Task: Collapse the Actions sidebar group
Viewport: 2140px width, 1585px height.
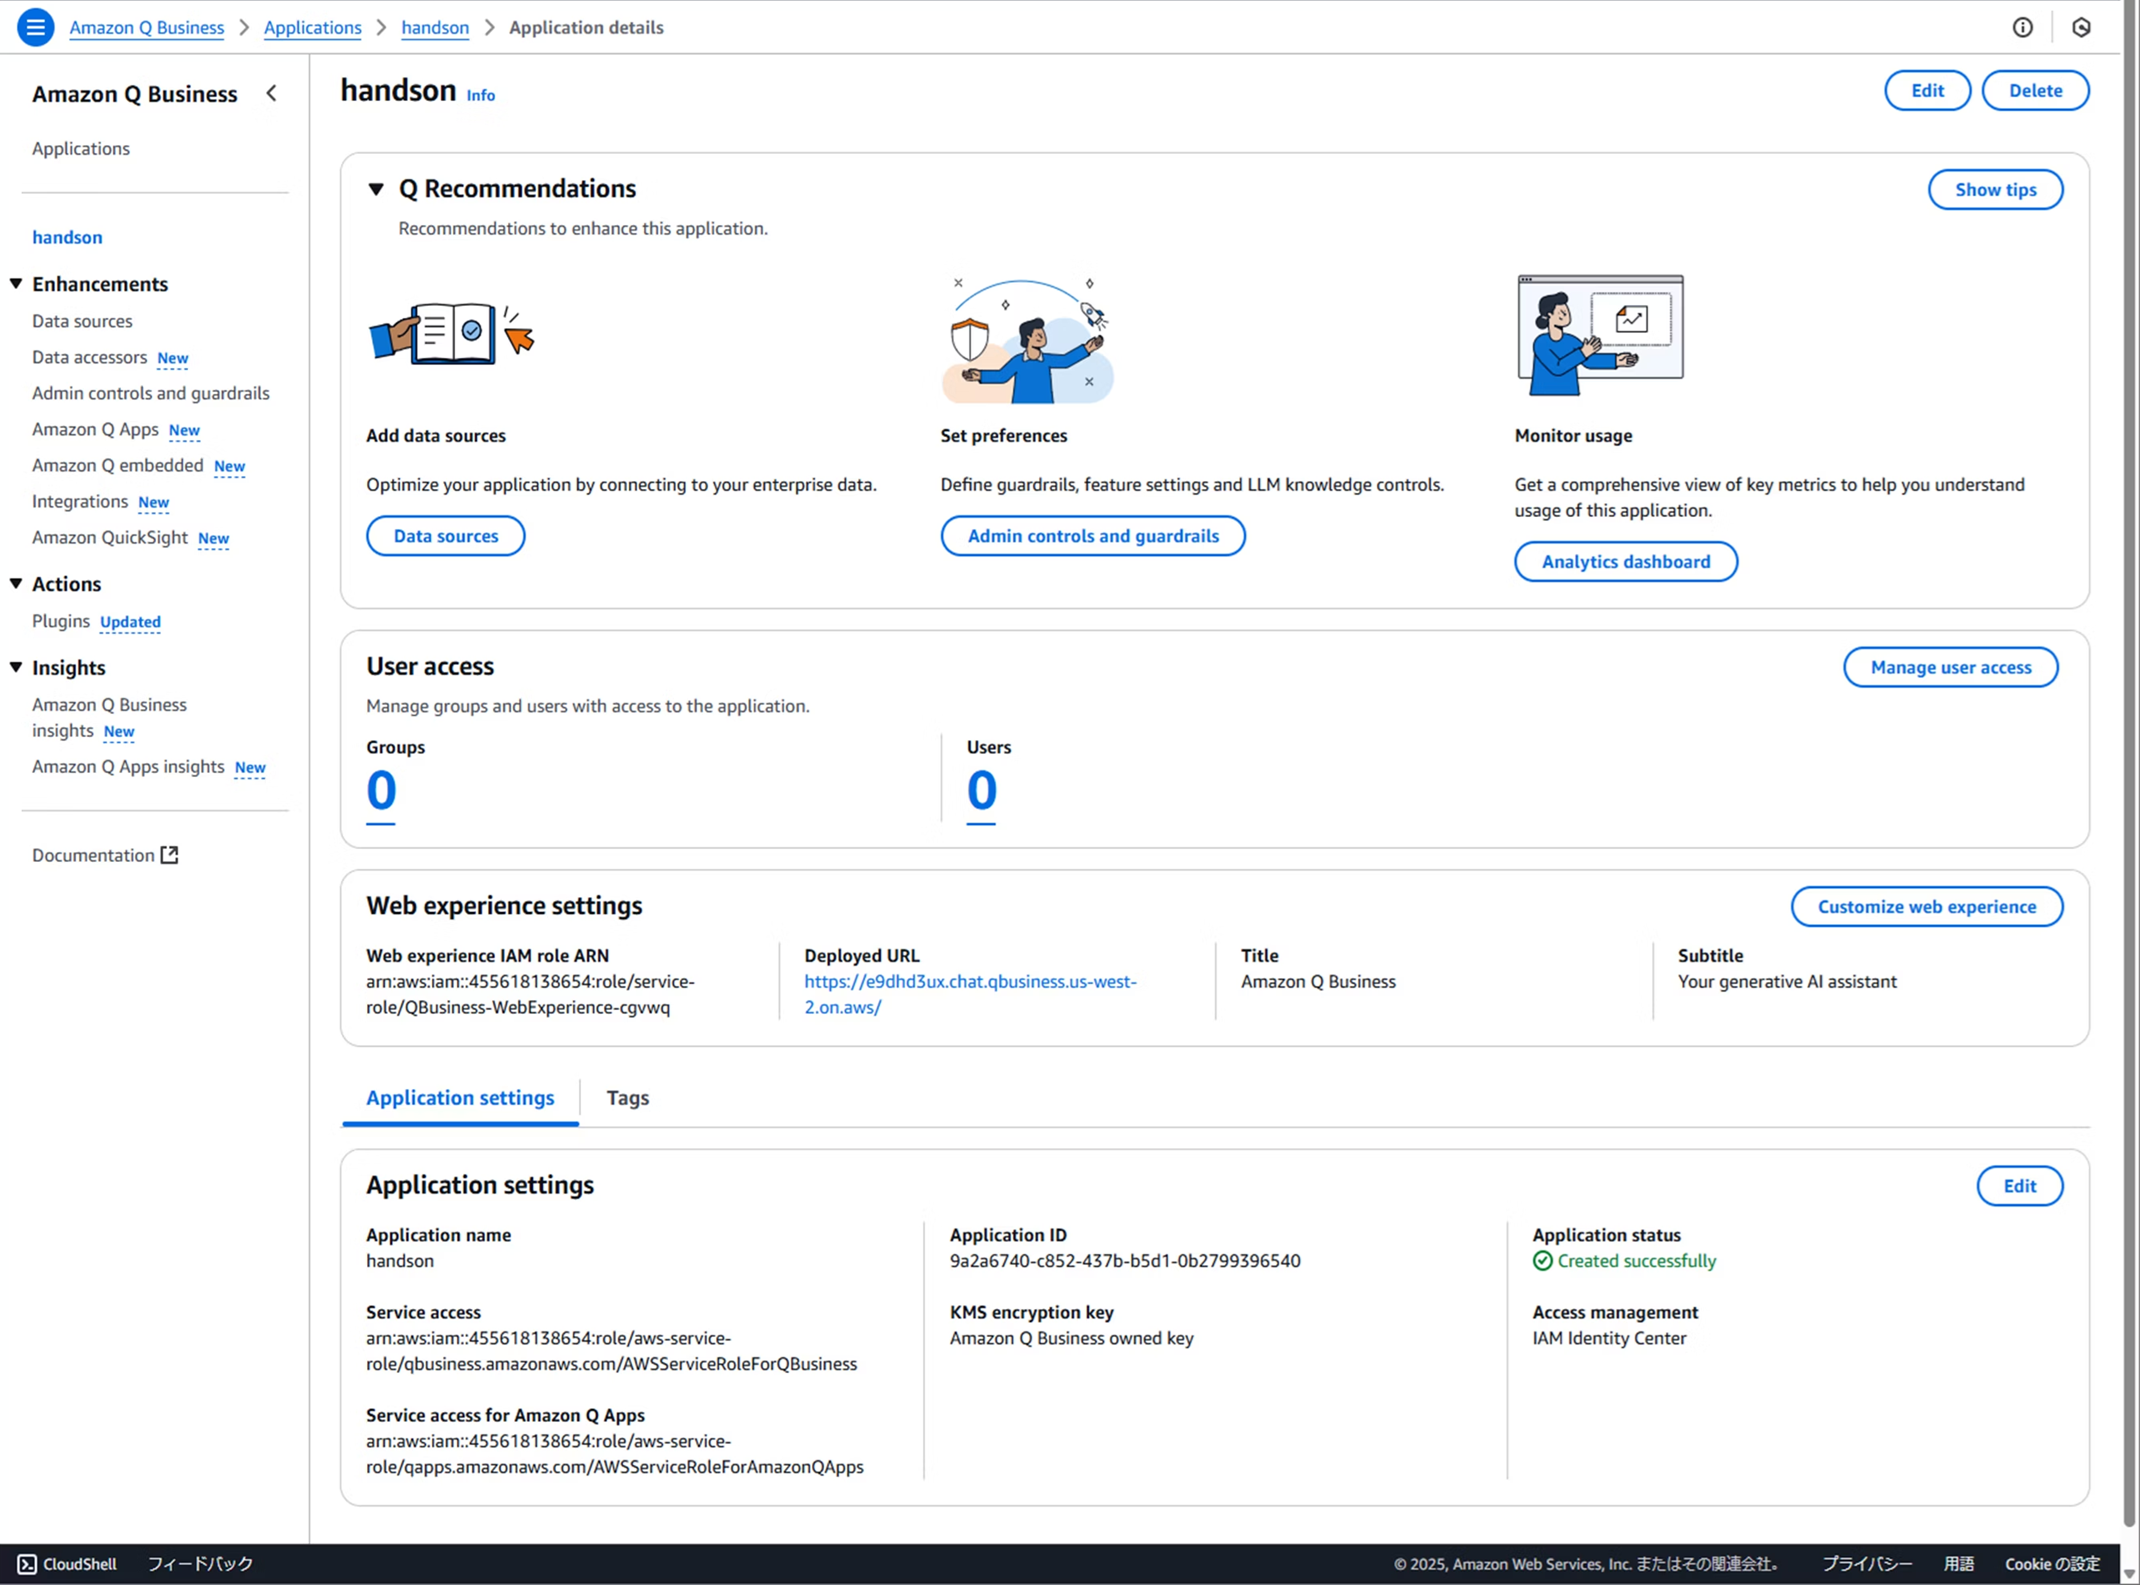Action: coord(16,584)
